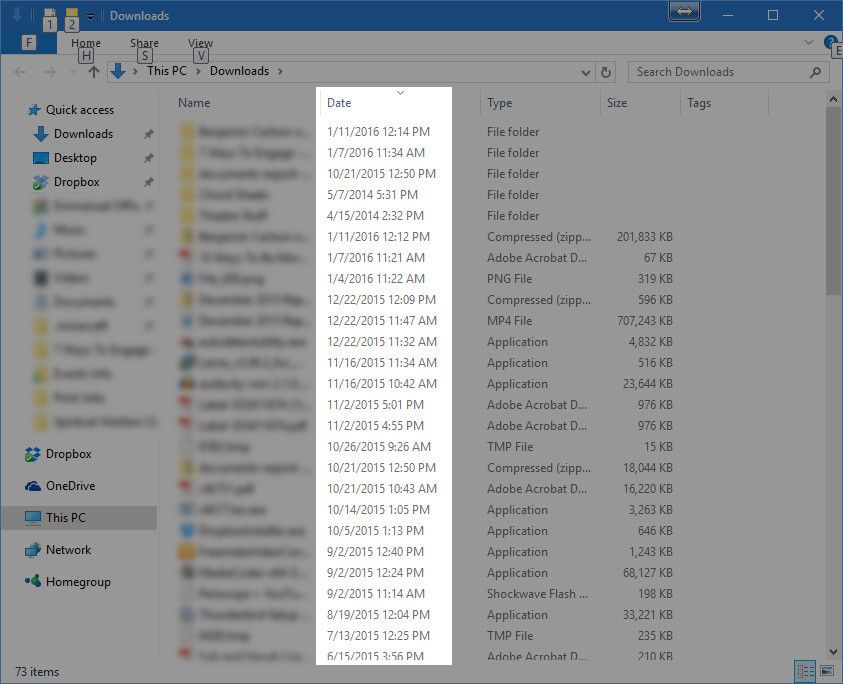Click the blue Downloads arrow icon in sidebar
Screen dimensions: 843x684
point(41,134)
